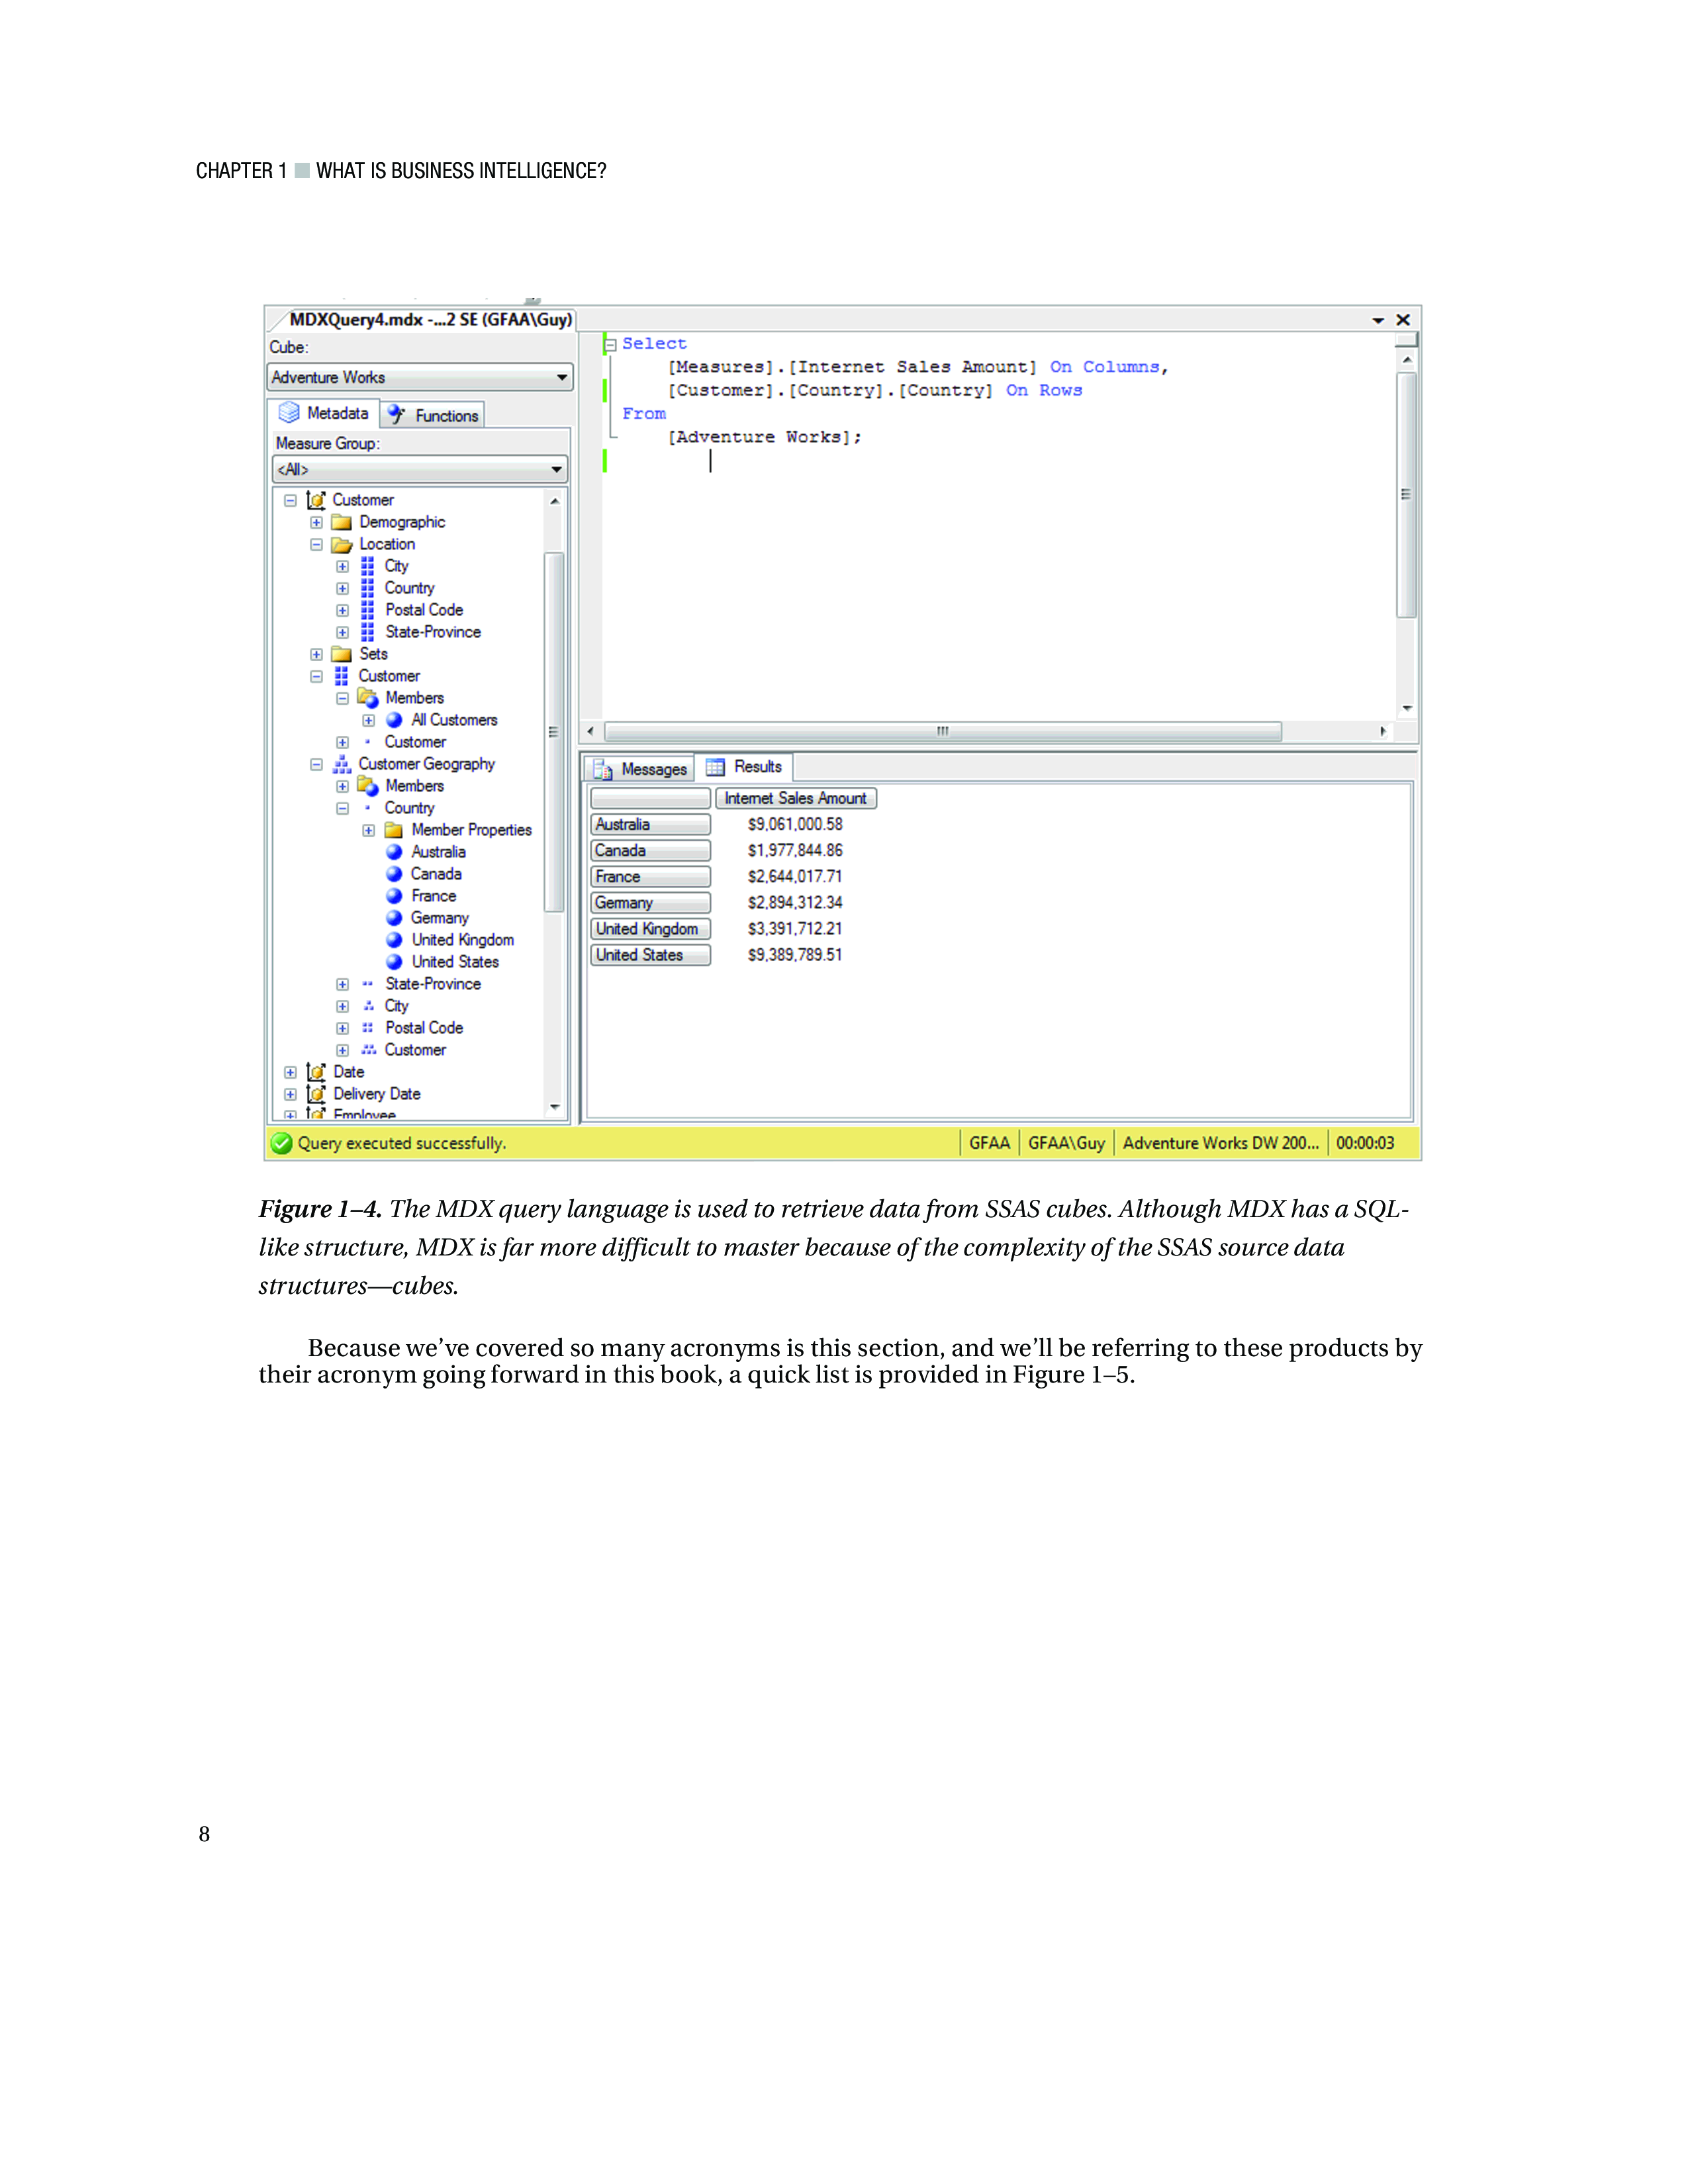This screenshot has width=1688, height=2184.
Task: Select the United States tree member
Action: (x=455, y=962)
